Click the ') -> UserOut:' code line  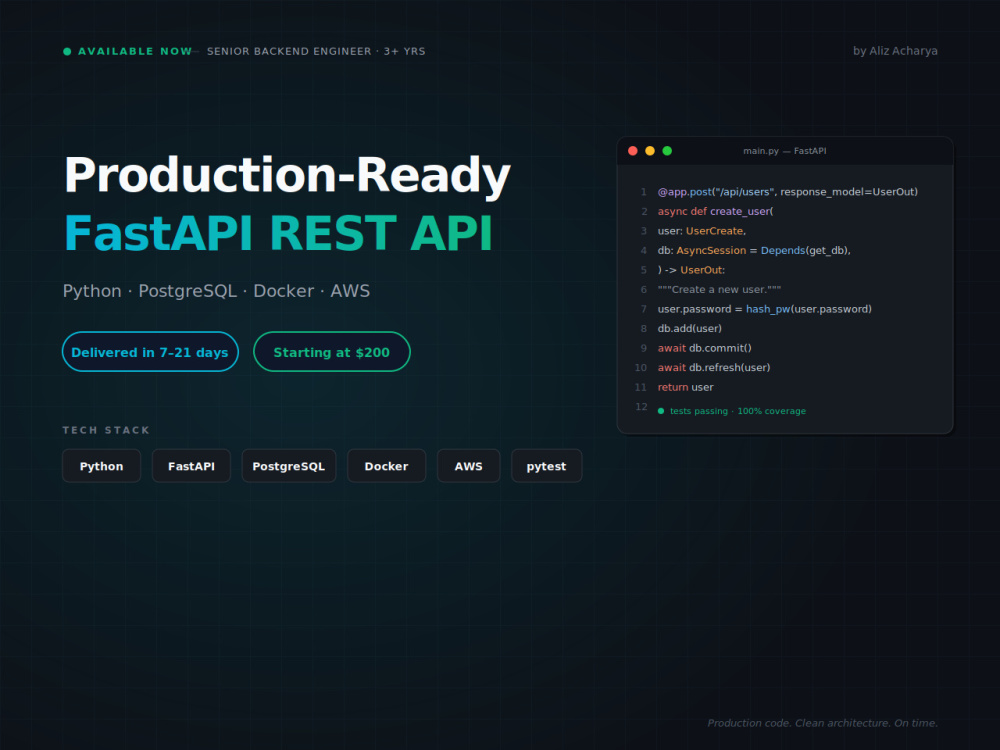[691, 270]
